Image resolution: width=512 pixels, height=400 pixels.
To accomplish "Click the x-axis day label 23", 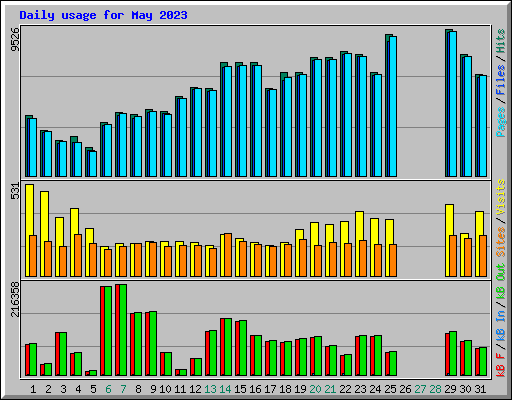I will pyautogui.click(x=360, y=389).
